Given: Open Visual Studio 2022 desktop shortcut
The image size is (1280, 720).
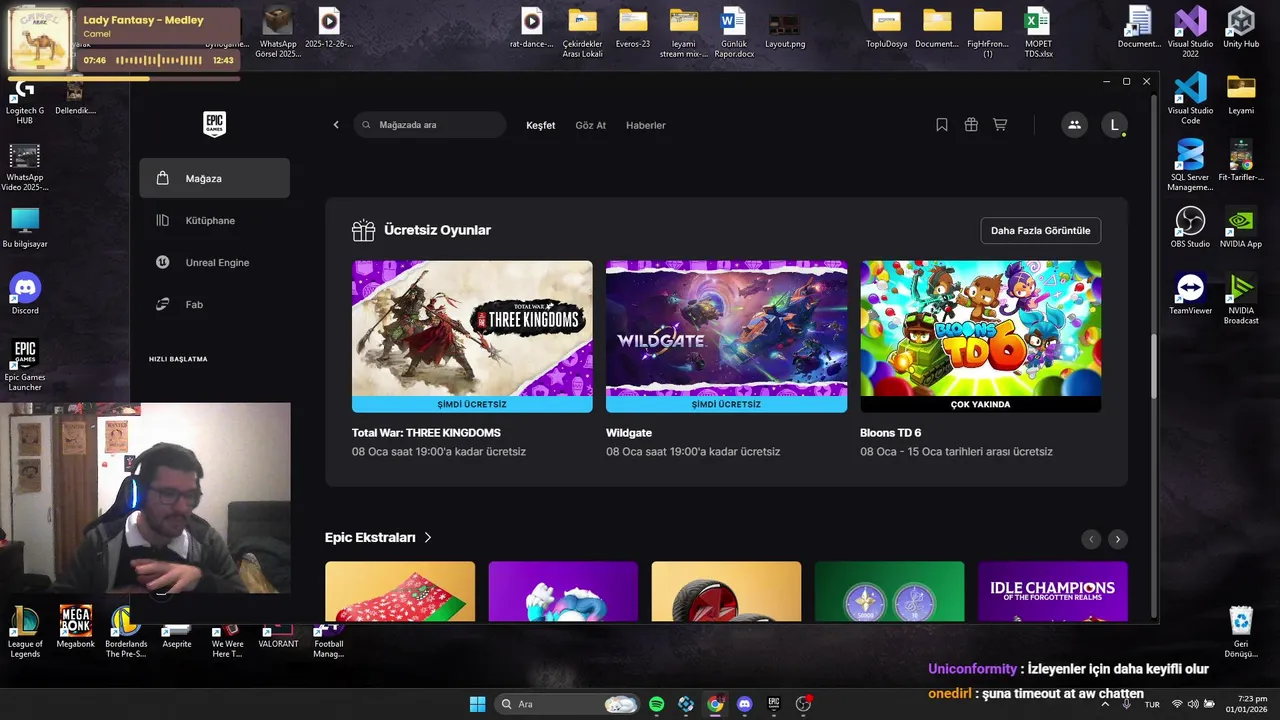Looking at the screenshot, I should coord(1190,32).
